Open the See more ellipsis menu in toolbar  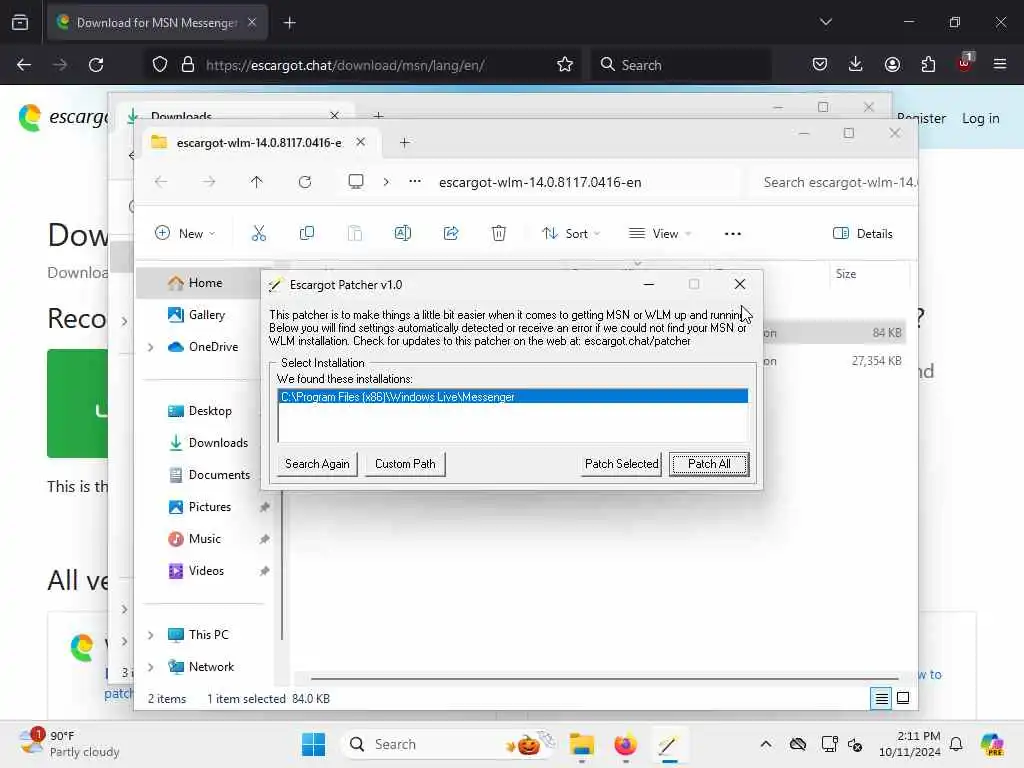tap(733, 233)
